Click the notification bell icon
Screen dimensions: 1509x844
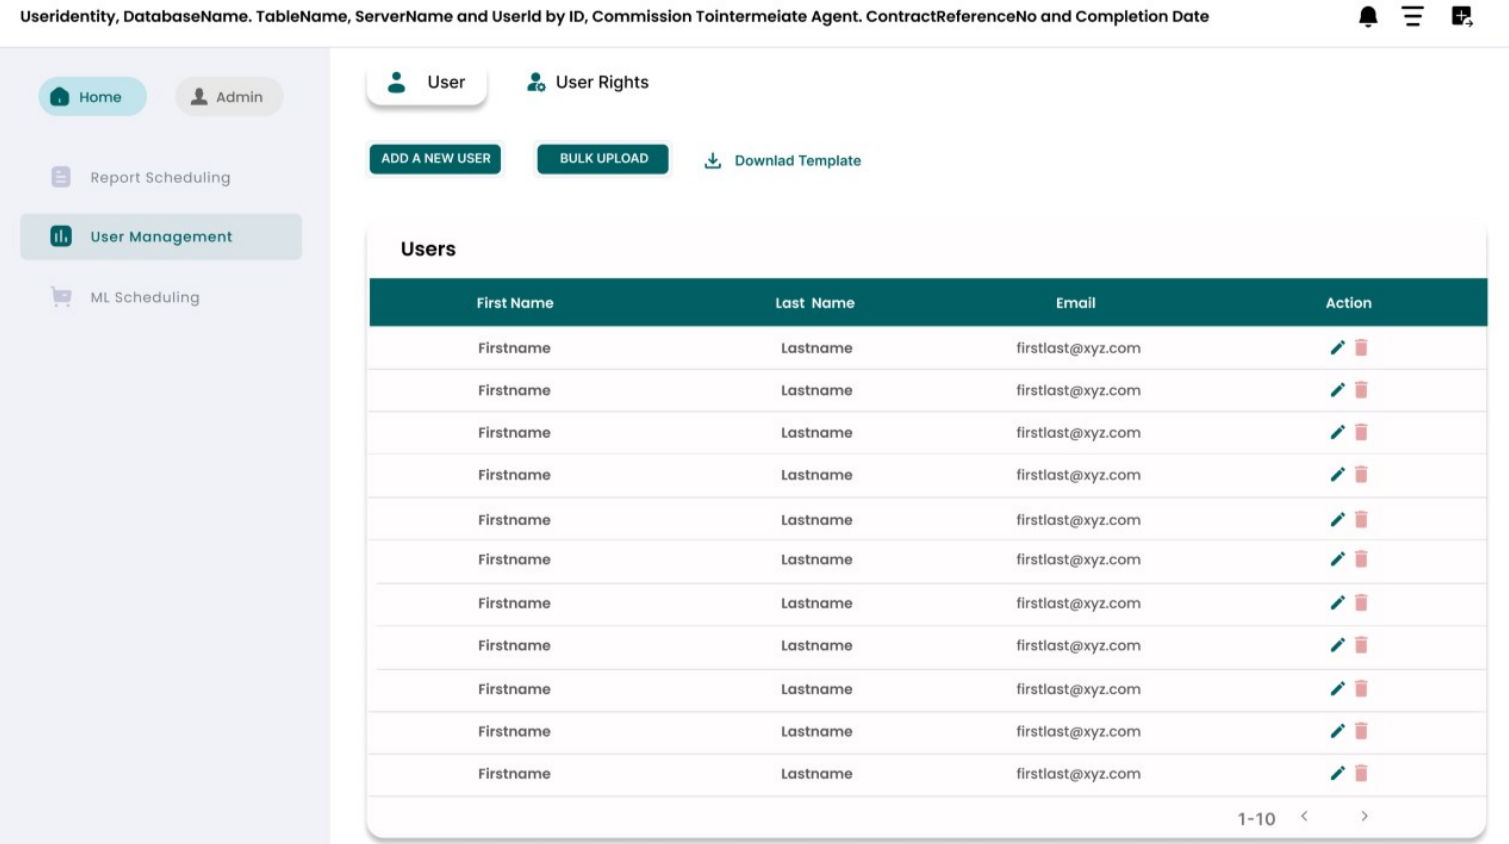(1368, 17)
